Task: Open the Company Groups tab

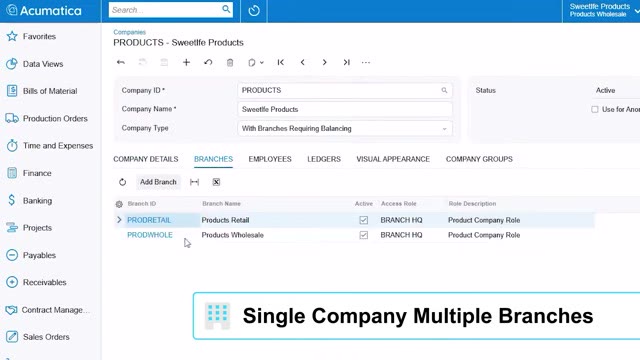Action: (x=479, y=159)
